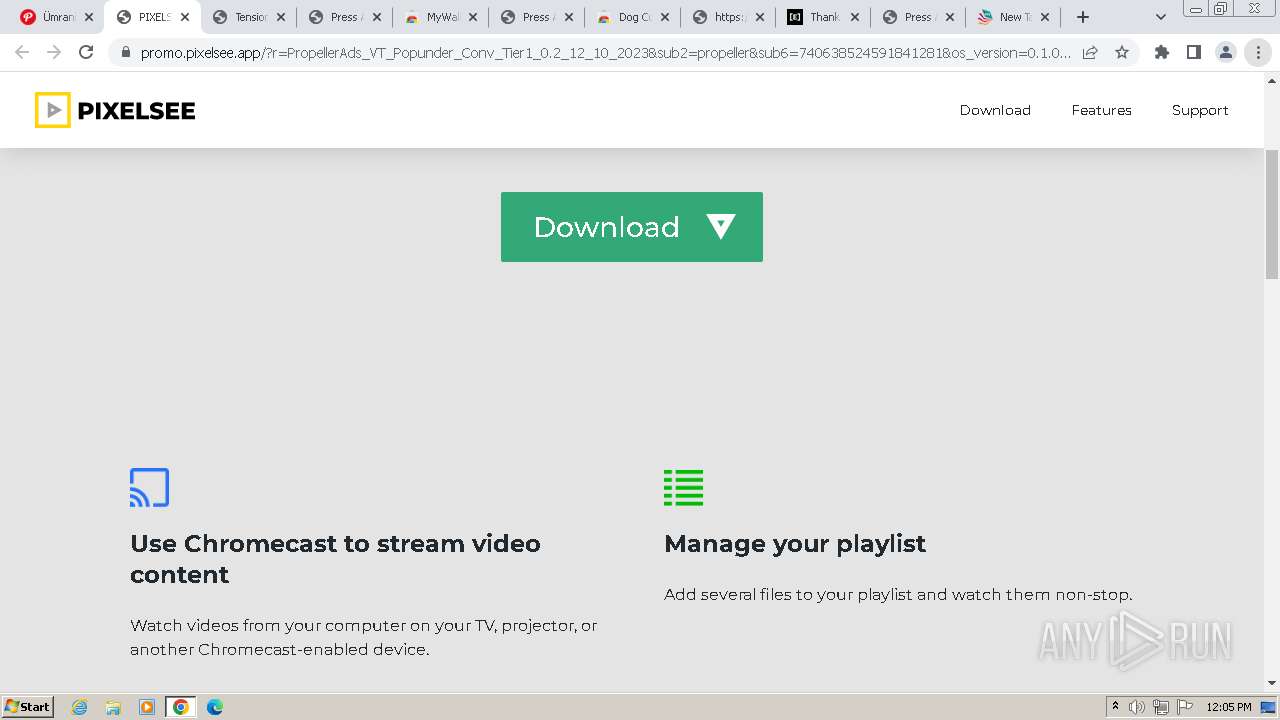Close the Tension tab
The width and height of the screenshot is (1280, 720).
tap(281, 17)
